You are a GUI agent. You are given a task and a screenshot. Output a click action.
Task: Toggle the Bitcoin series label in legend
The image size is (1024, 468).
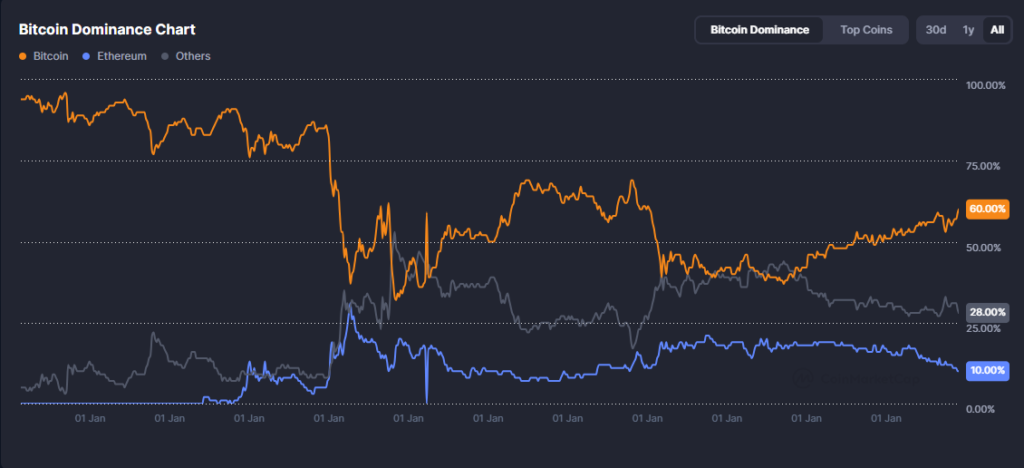click(x=50, y=57)
